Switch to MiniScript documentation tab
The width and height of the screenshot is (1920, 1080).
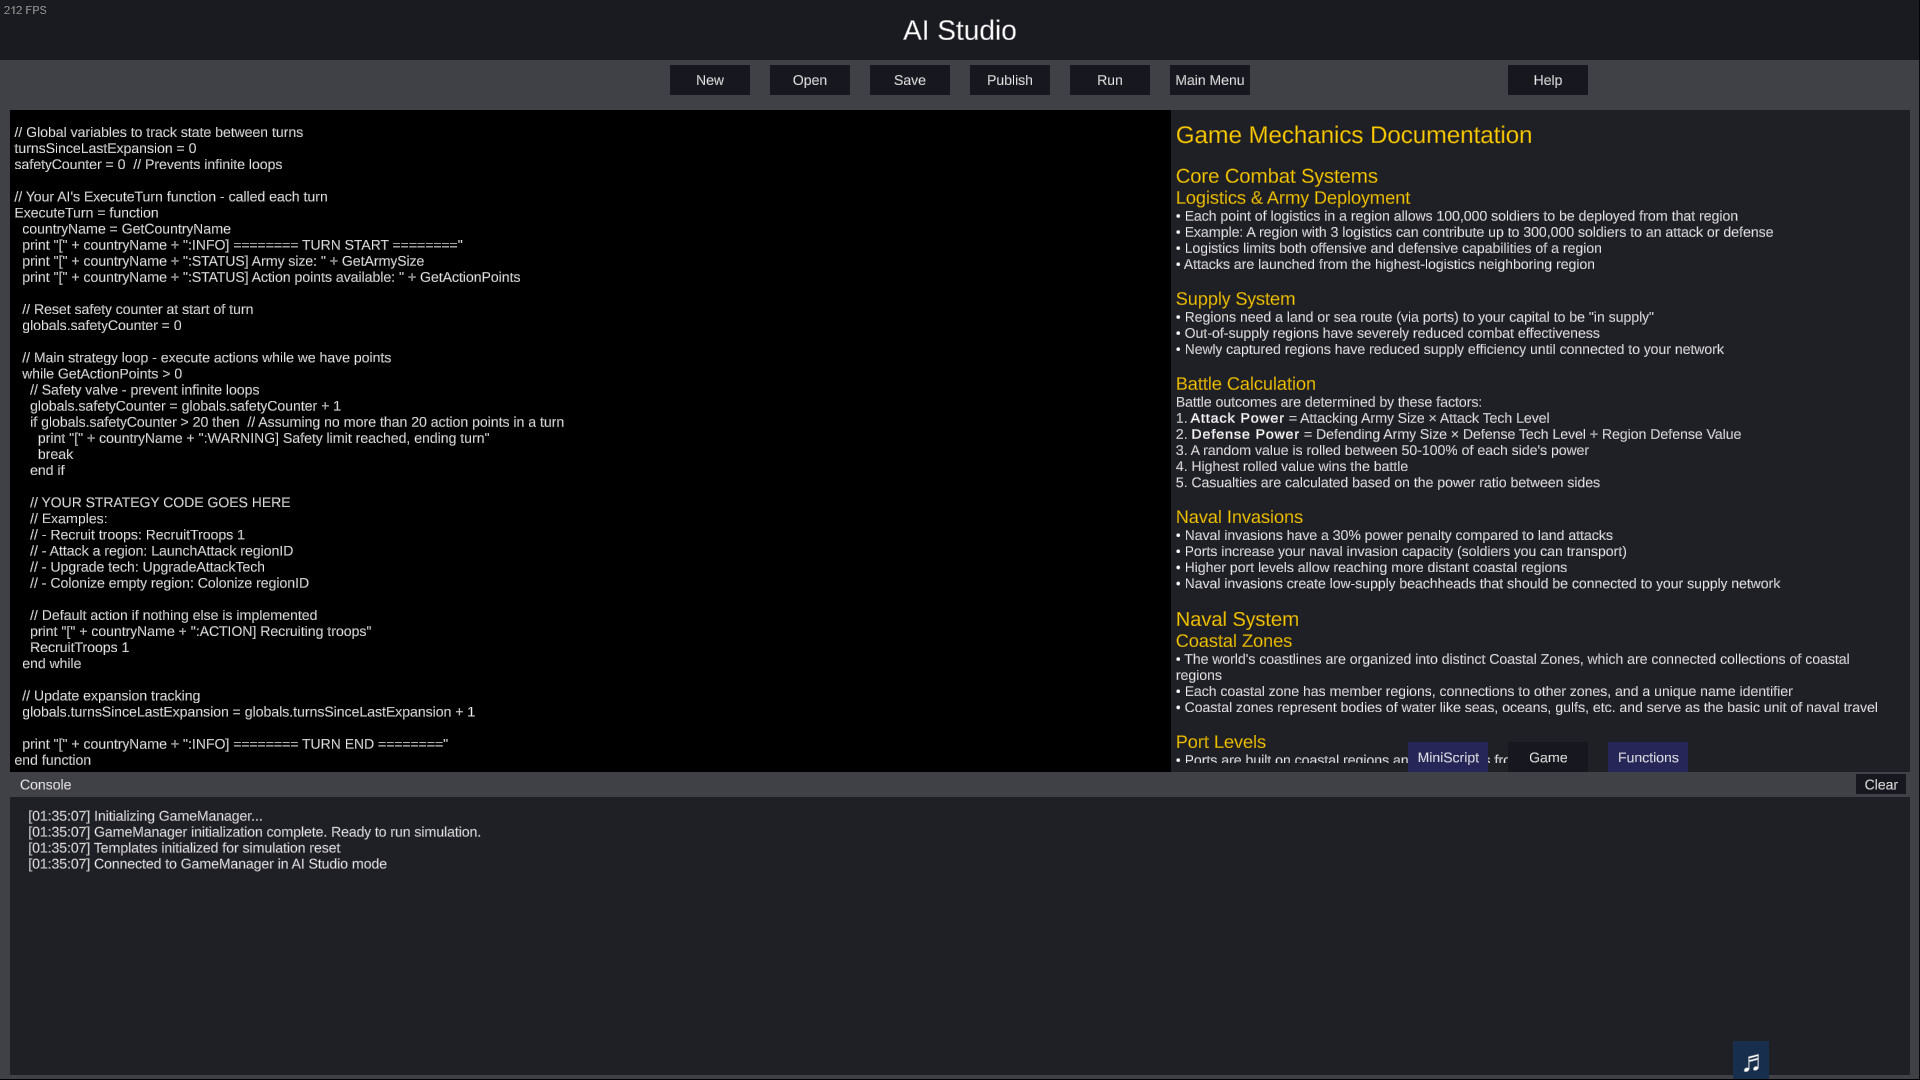1447,757
